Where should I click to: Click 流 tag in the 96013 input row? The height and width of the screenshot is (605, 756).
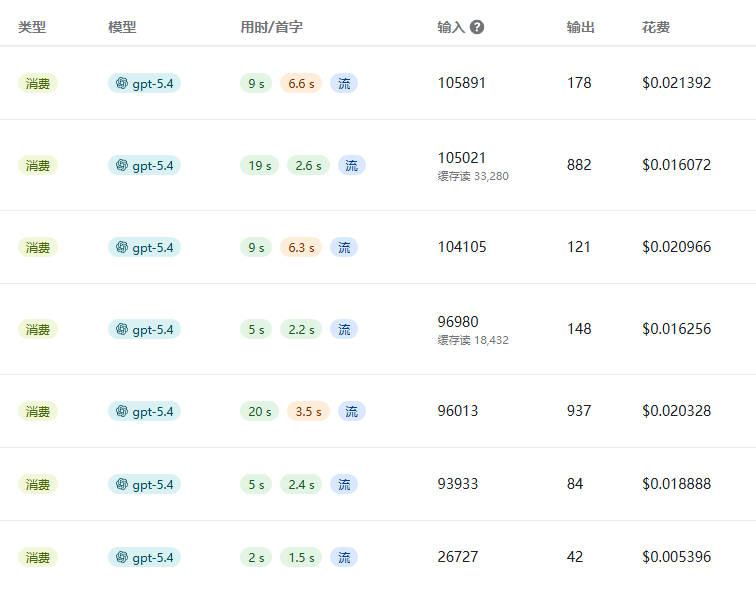point(351,411)
